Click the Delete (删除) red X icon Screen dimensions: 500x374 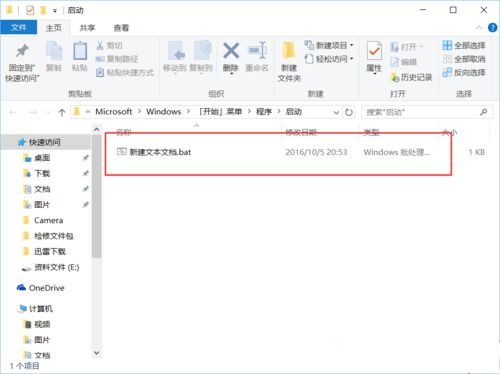231,51
